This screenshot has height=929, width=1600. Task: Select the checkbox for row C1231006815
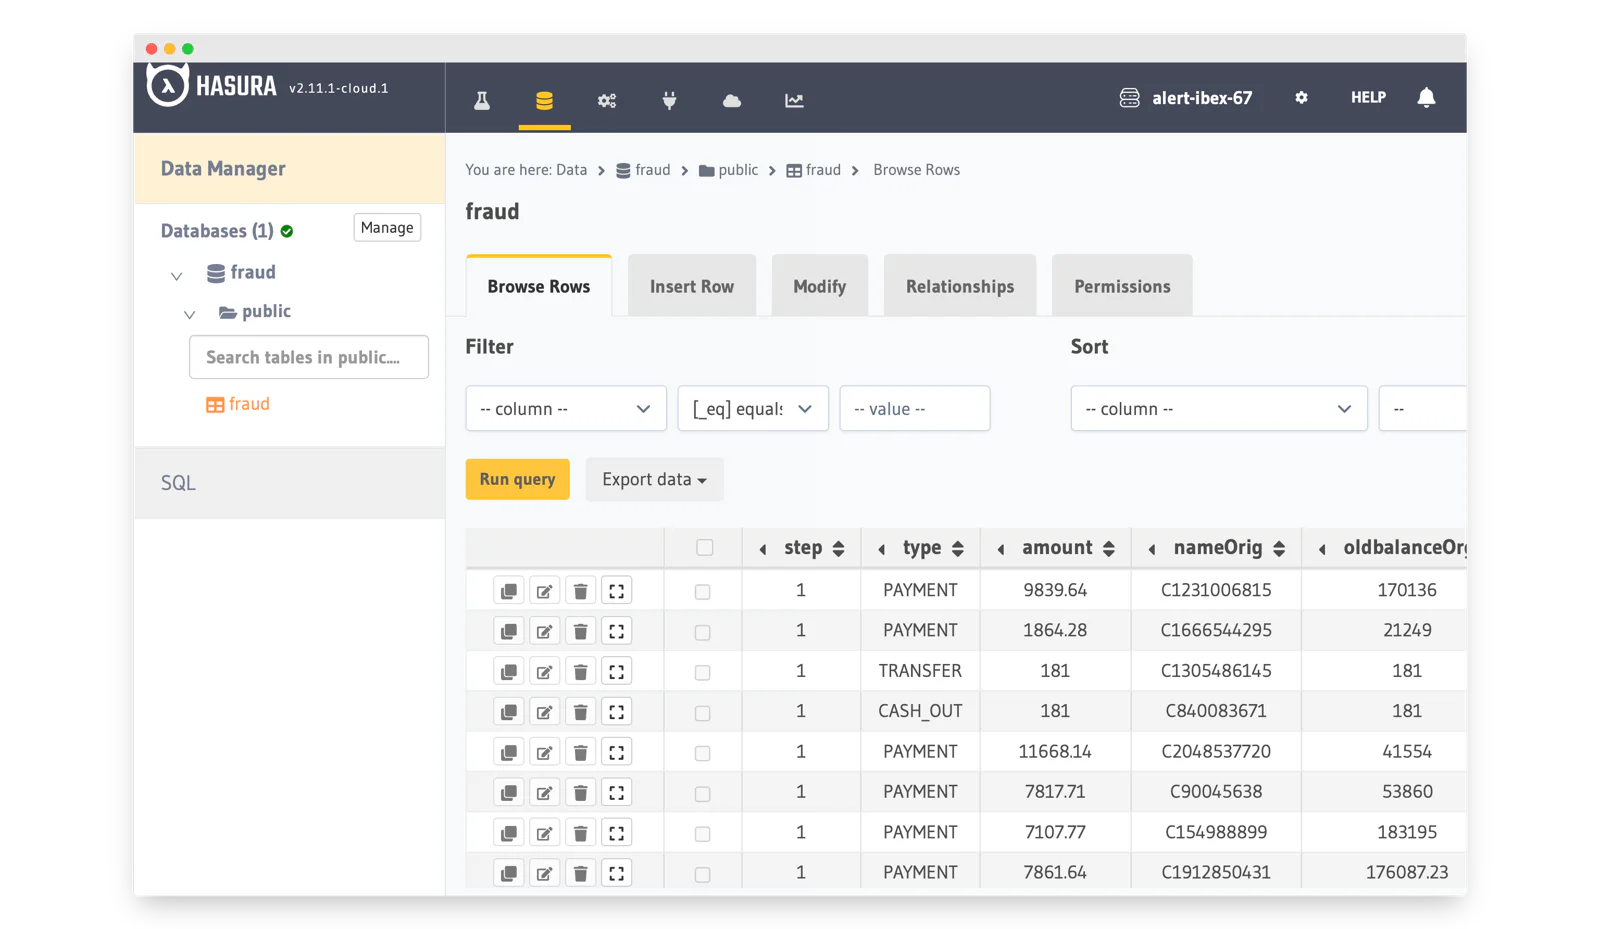[702, 592]
